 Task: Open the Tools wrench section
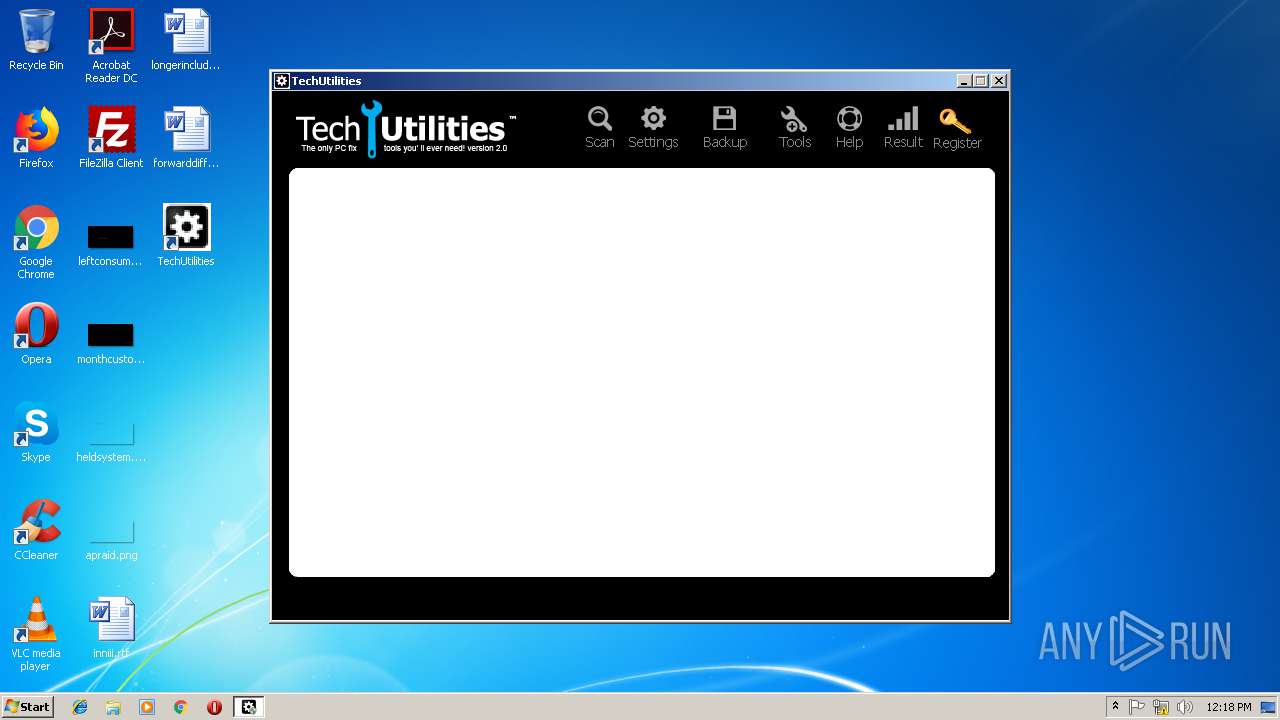795,128
